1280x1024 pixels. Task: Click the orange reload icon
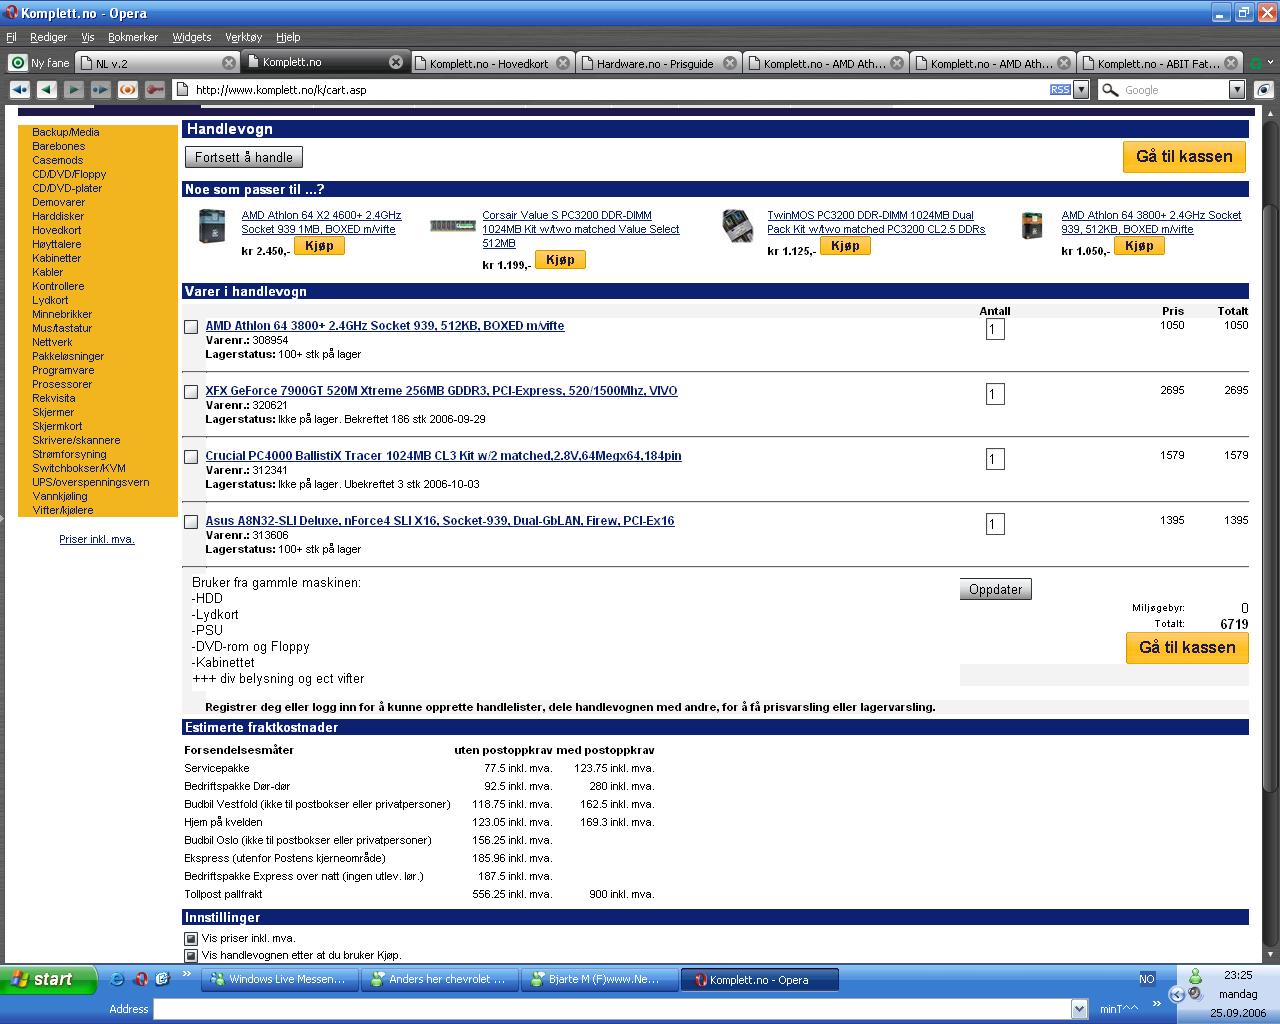[x=127, y=89]
